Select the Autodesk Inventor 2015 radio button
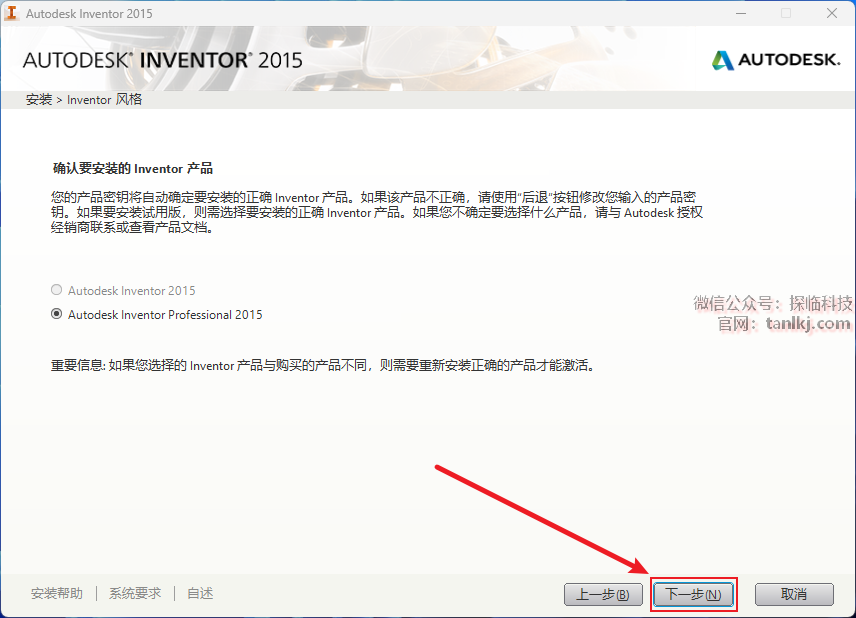Screen dimensions: 856x618 [56, 290]
